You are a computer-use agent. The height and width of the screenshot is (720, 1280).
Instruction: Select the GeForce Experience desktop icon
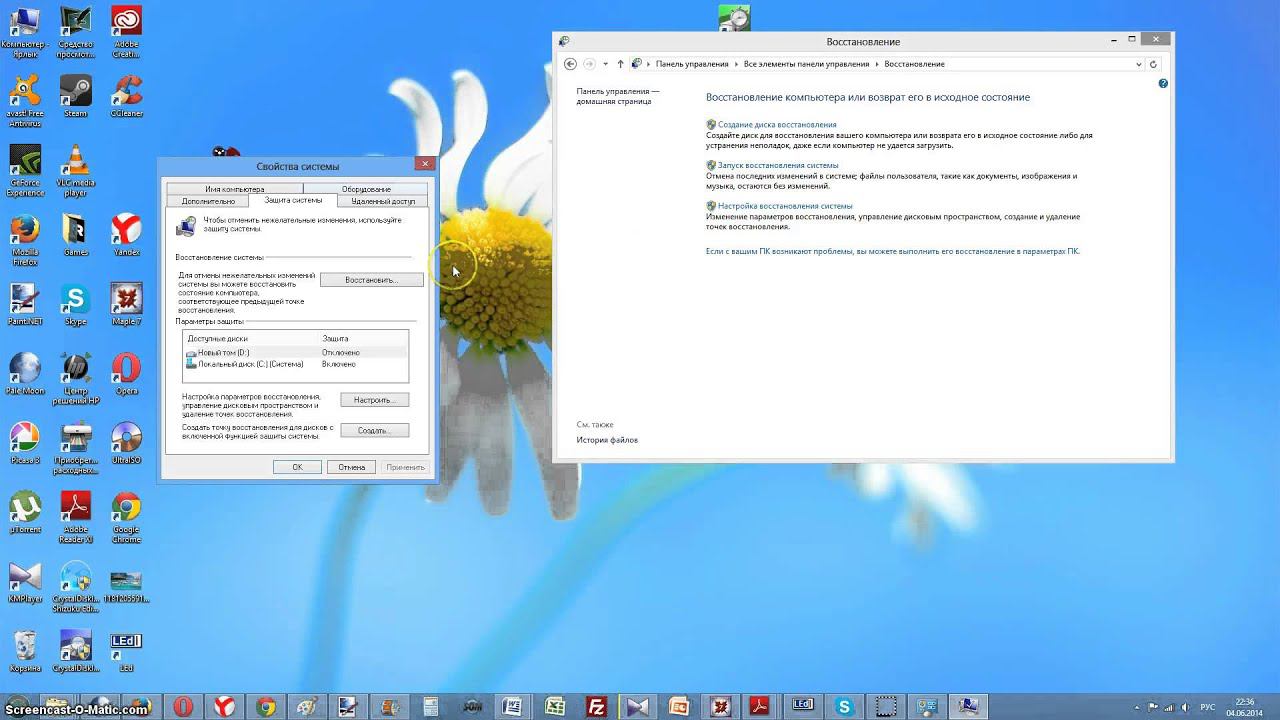click(25, 171)
